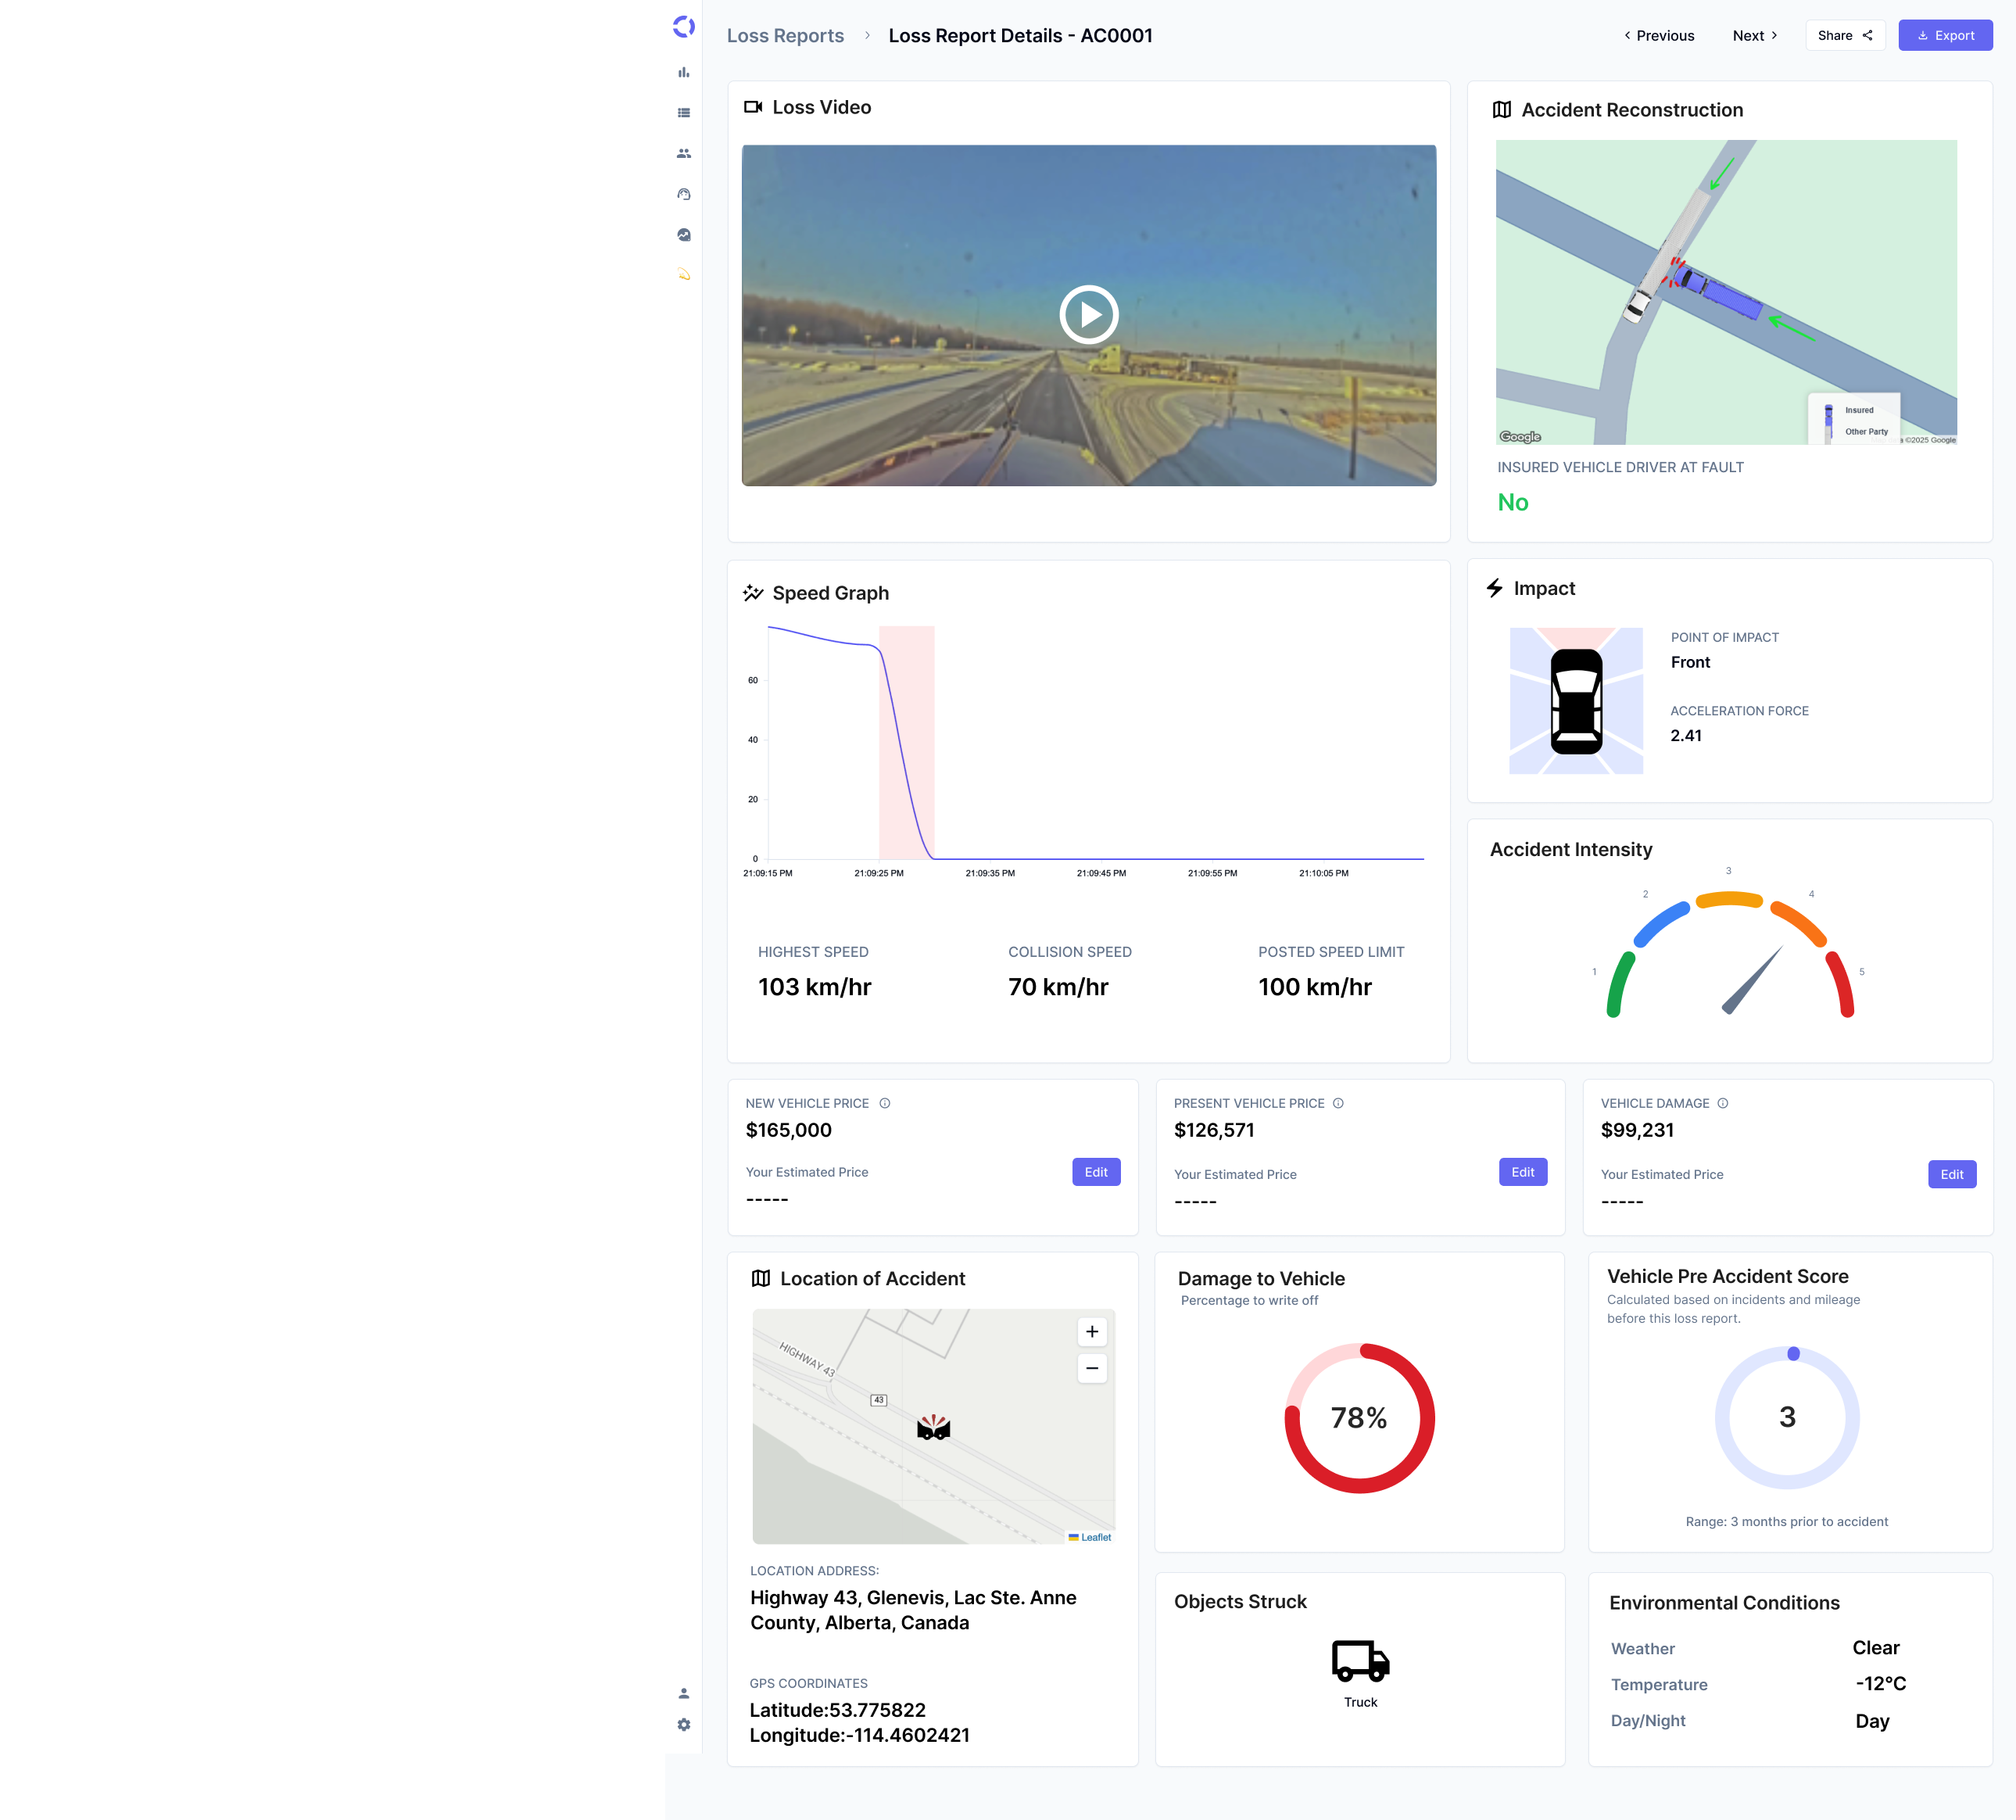Go to the Next loss report

pyautogui.click(x=1755, y=36)
